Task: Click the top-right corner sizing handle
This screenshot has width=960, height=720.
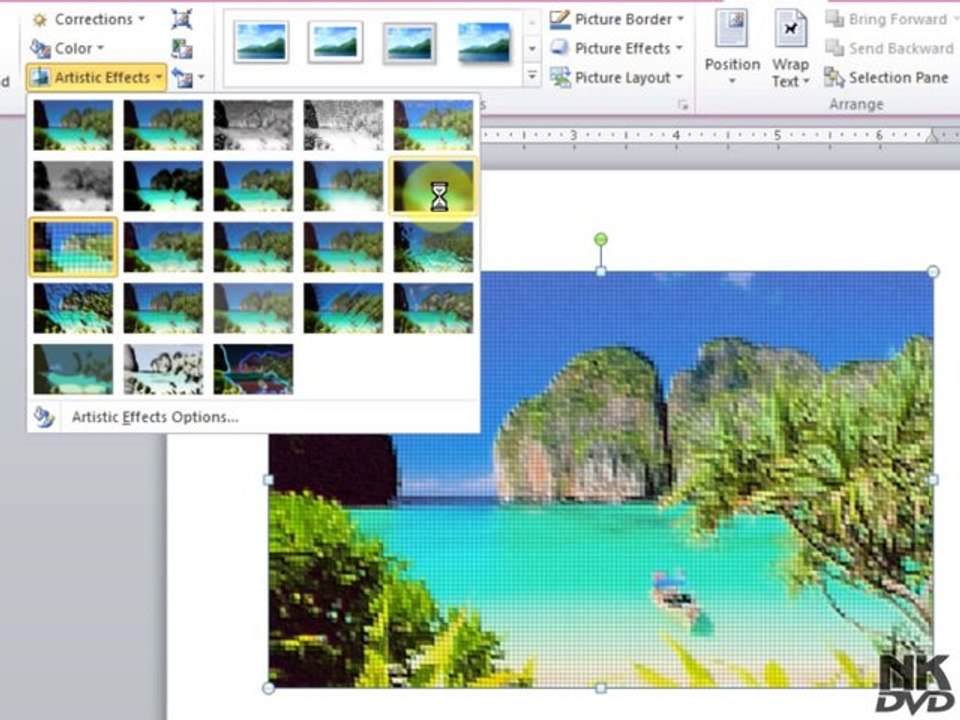Action: (932, 271)
